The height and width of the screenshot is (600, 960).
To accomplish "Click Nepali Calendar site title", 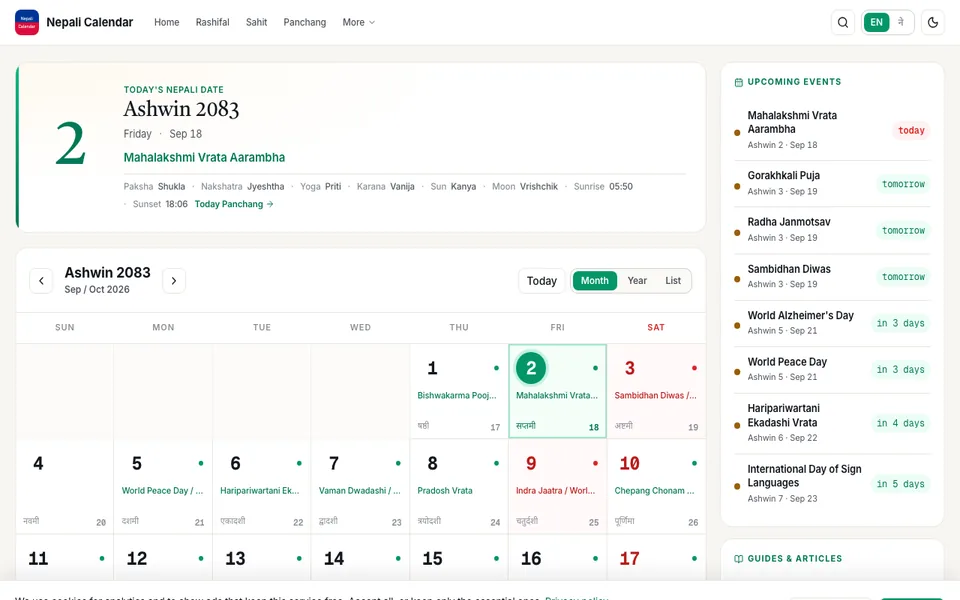I will 89,23.
